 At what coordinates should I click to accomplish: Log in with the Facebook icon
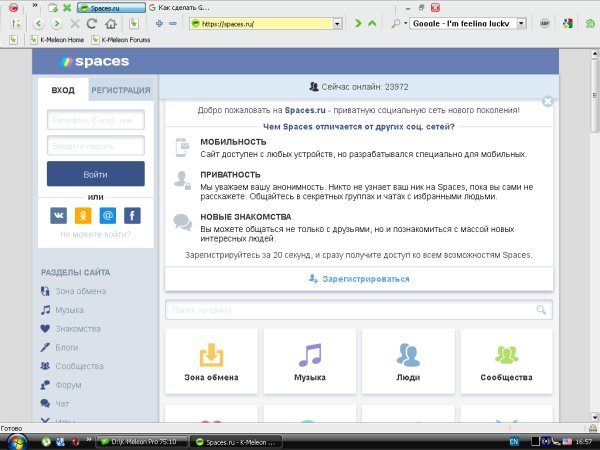coord(132,215)
